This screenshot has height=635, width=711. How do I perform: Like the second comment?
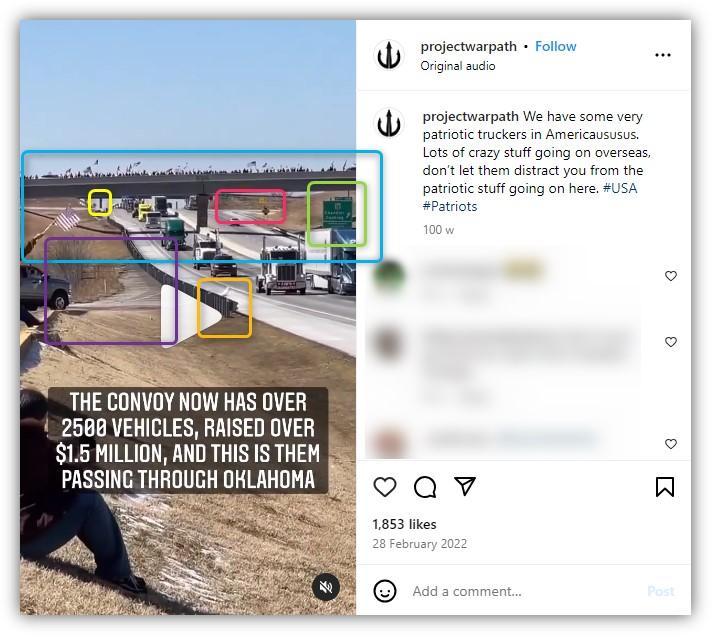coord(671,342)
